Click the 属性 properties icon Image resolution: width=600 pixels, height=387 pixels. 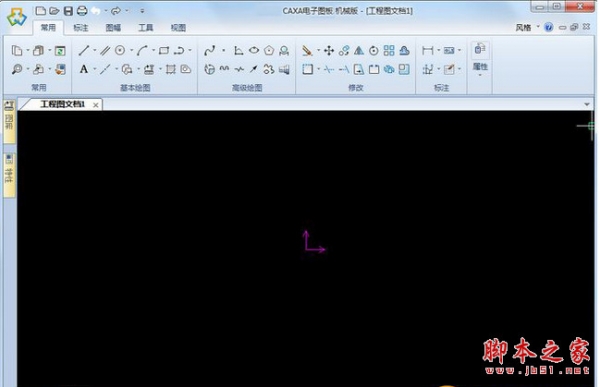click(x=480, y=49)
